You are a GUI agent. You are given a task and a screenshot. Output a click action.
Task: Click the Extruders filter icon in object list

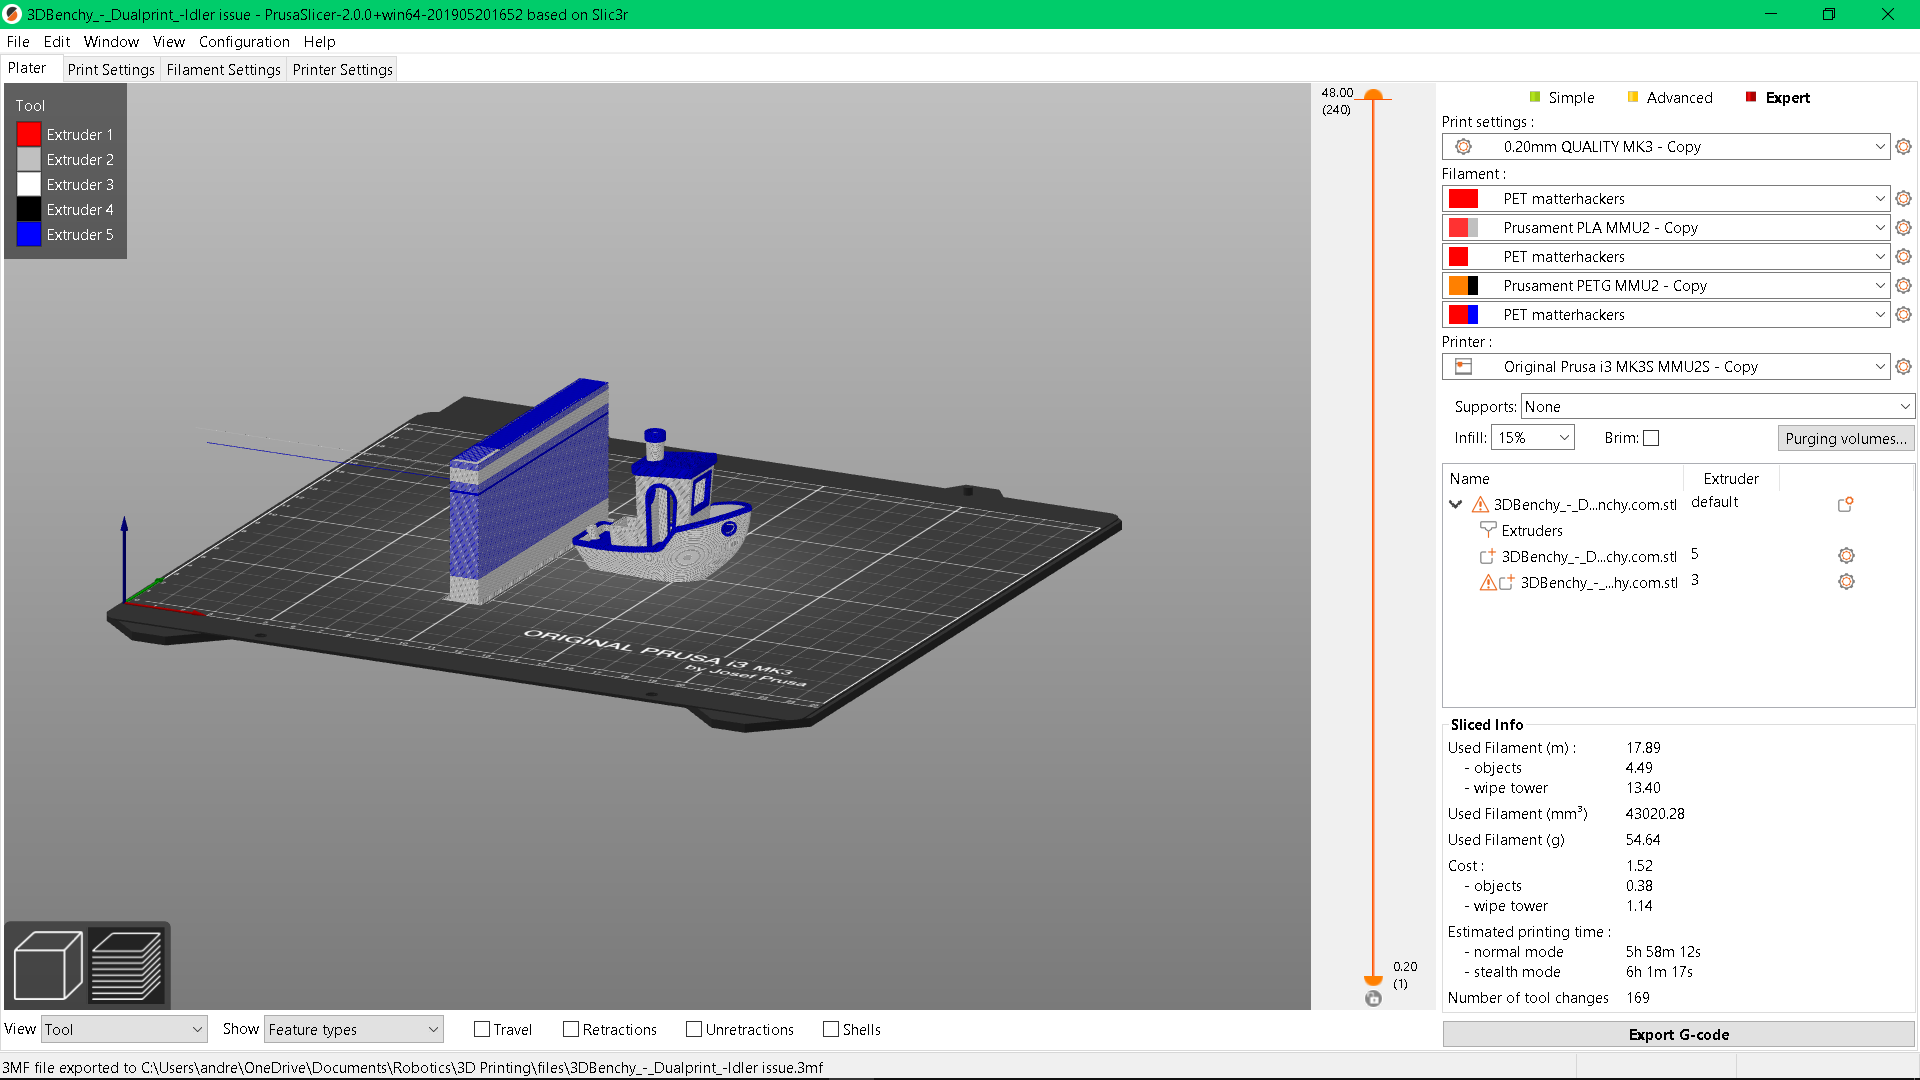point(1487,530)
